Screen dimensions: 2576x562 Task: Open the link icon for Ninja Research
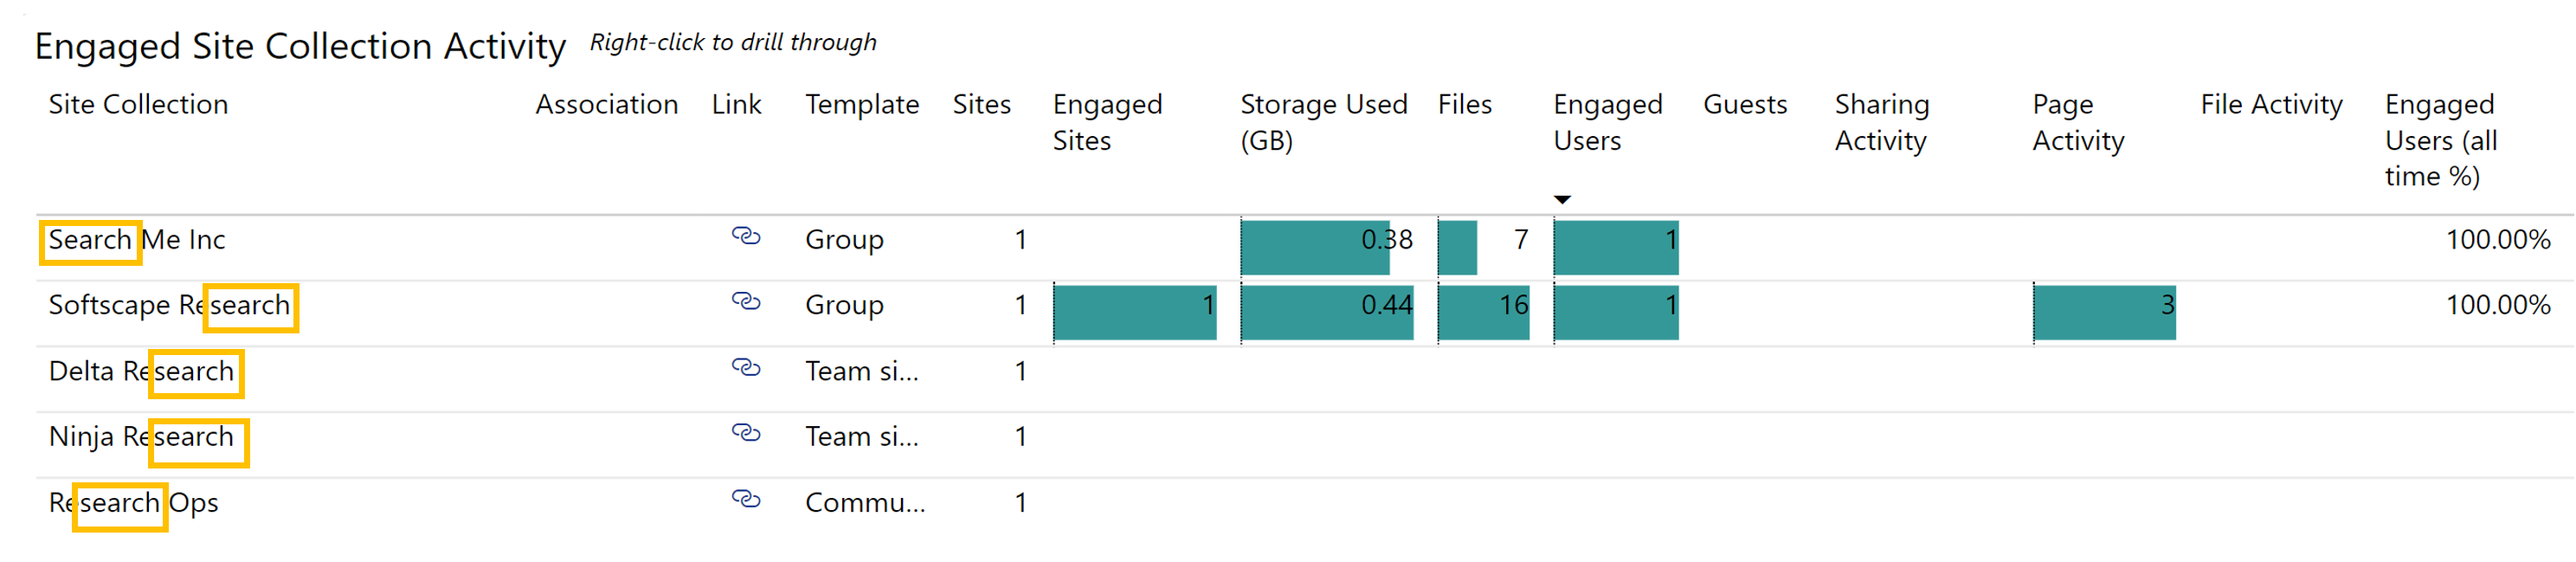coord(746,433)
